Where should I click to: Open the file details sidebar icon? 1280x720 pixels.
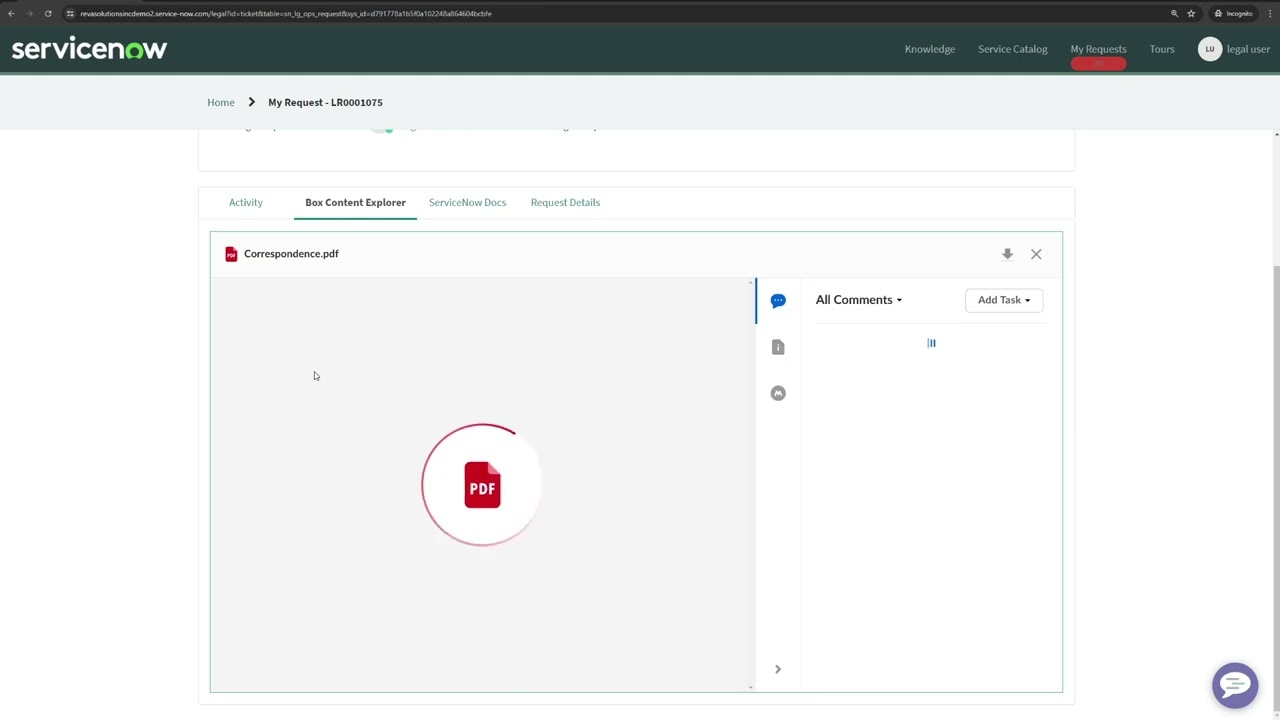[778, 347]
